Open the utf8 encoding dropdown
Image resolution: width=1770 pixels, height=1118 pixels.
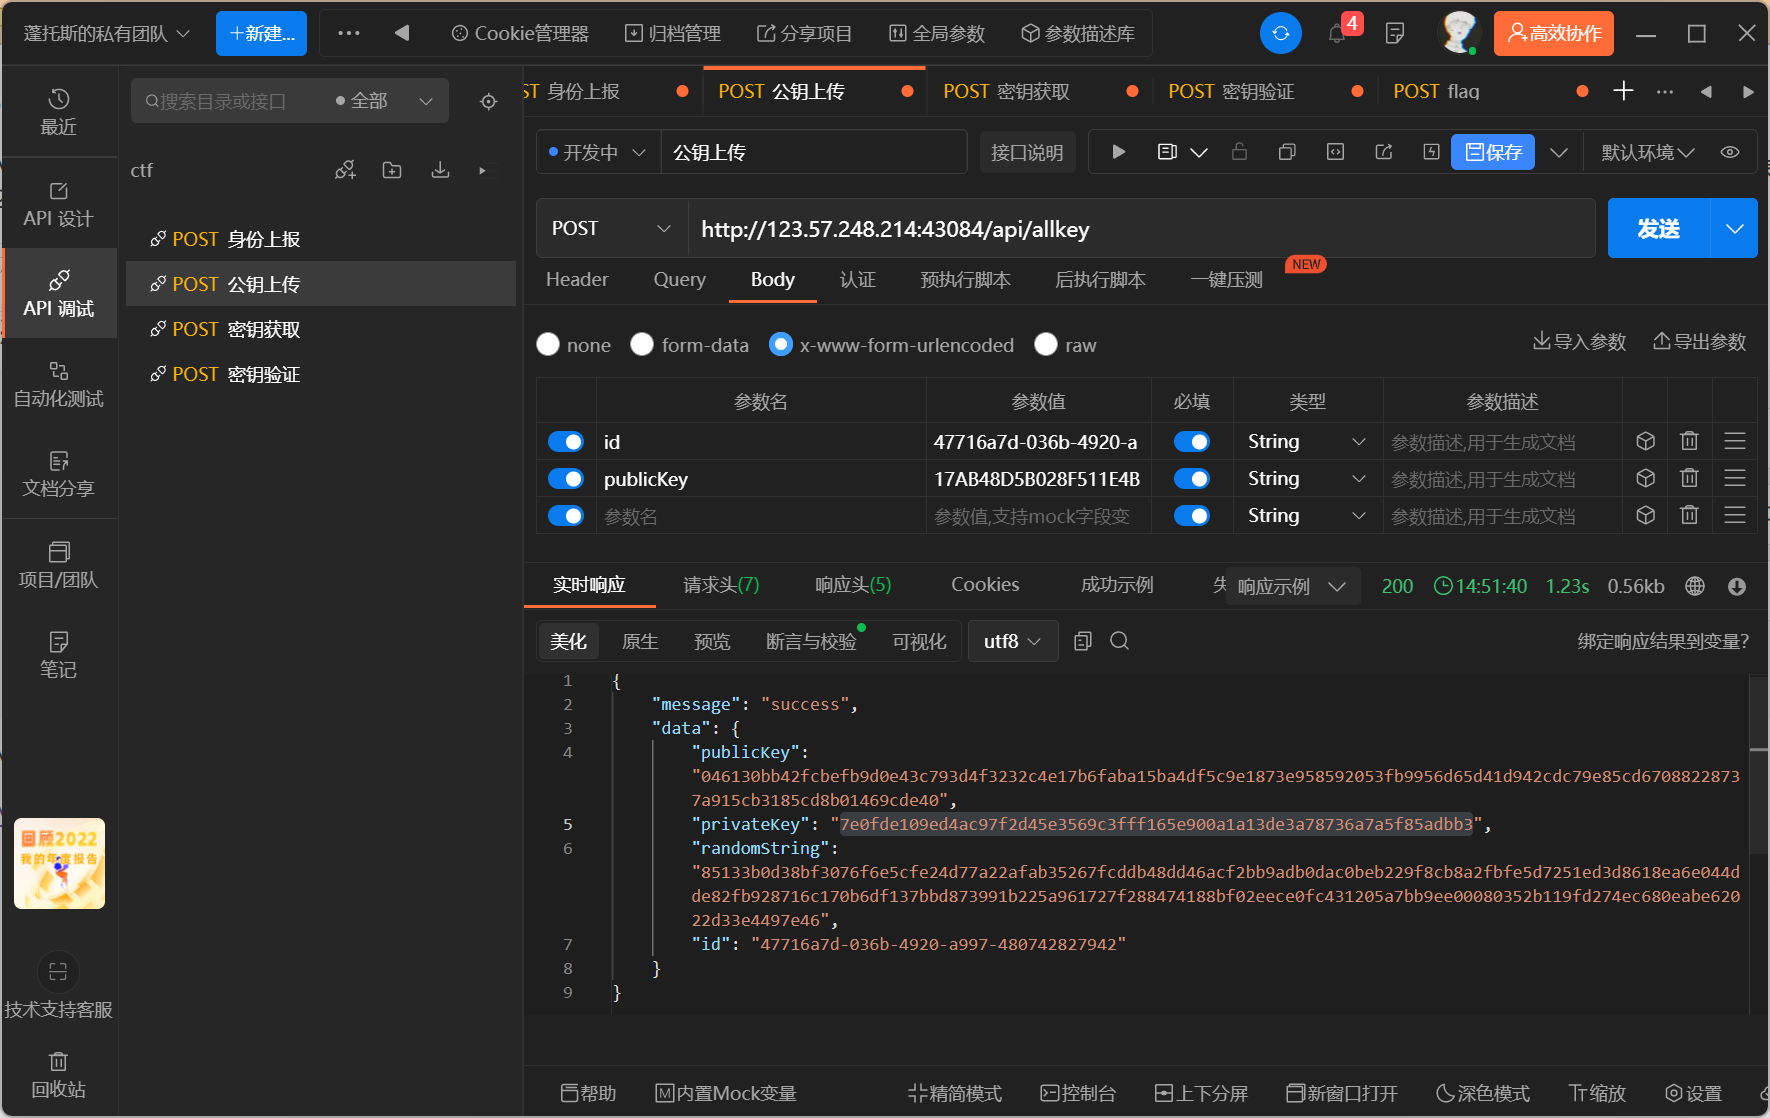pos(1012,641)
